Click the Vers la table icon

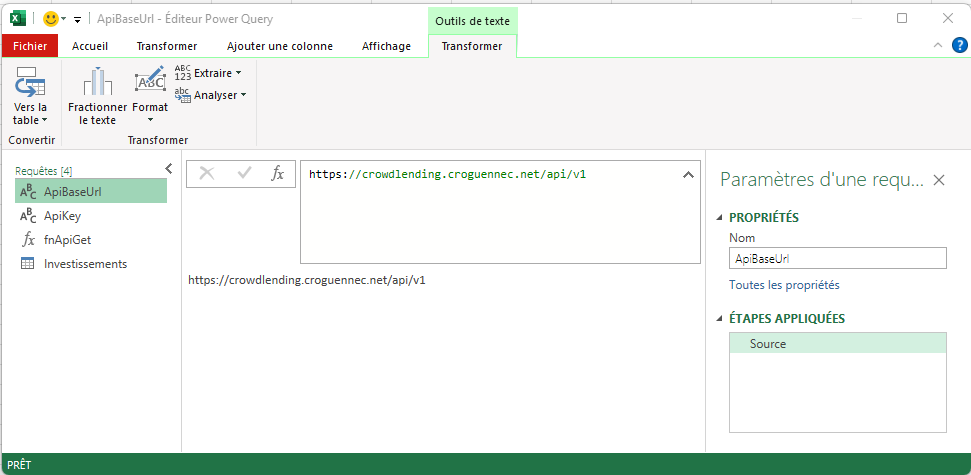(30, 82)
